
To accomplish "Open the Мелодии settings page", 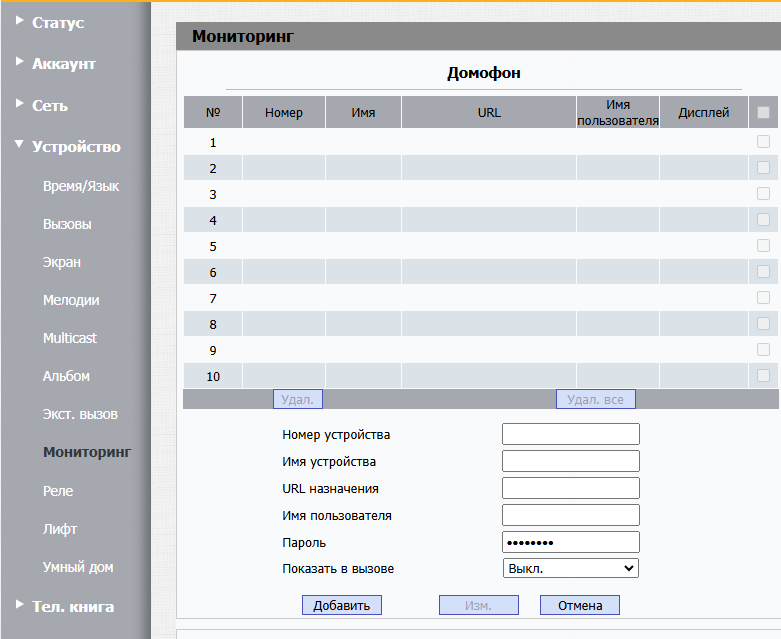I will tap(71, 301).
